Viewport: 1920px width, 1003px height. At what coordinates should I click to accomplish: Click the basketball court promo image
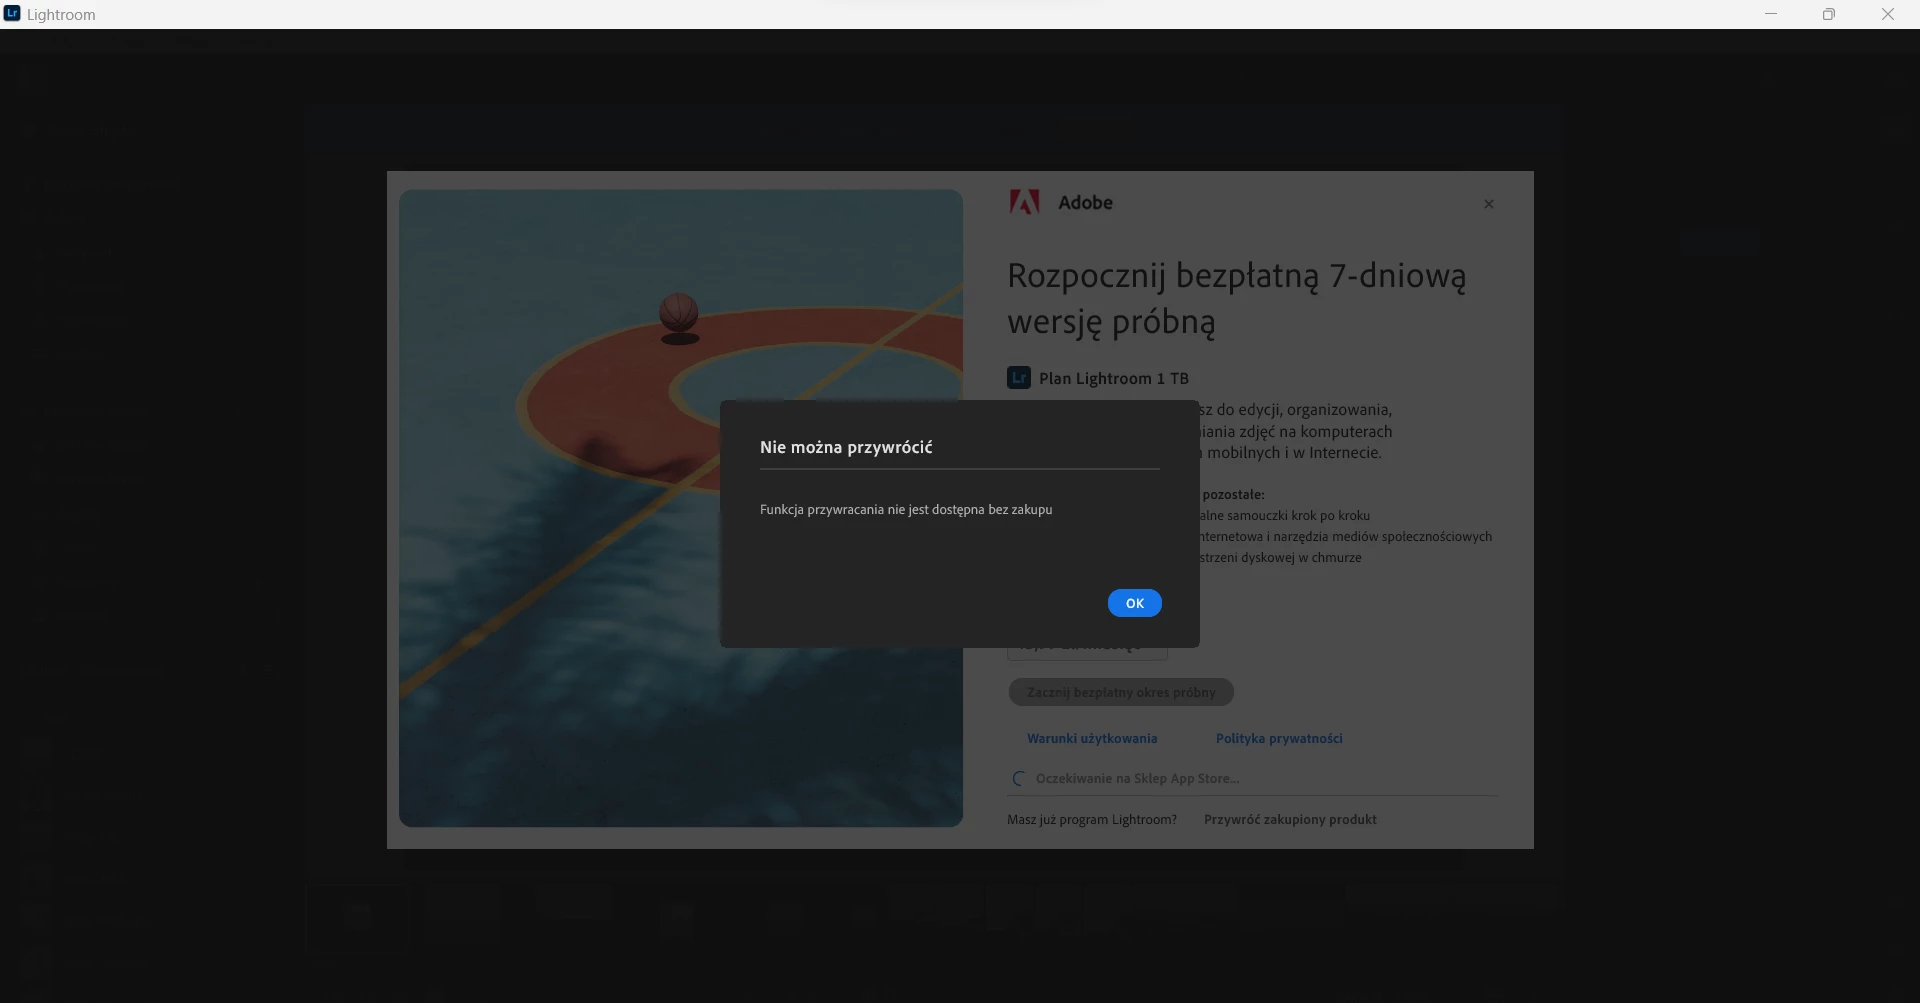click(x=680, y=508)
